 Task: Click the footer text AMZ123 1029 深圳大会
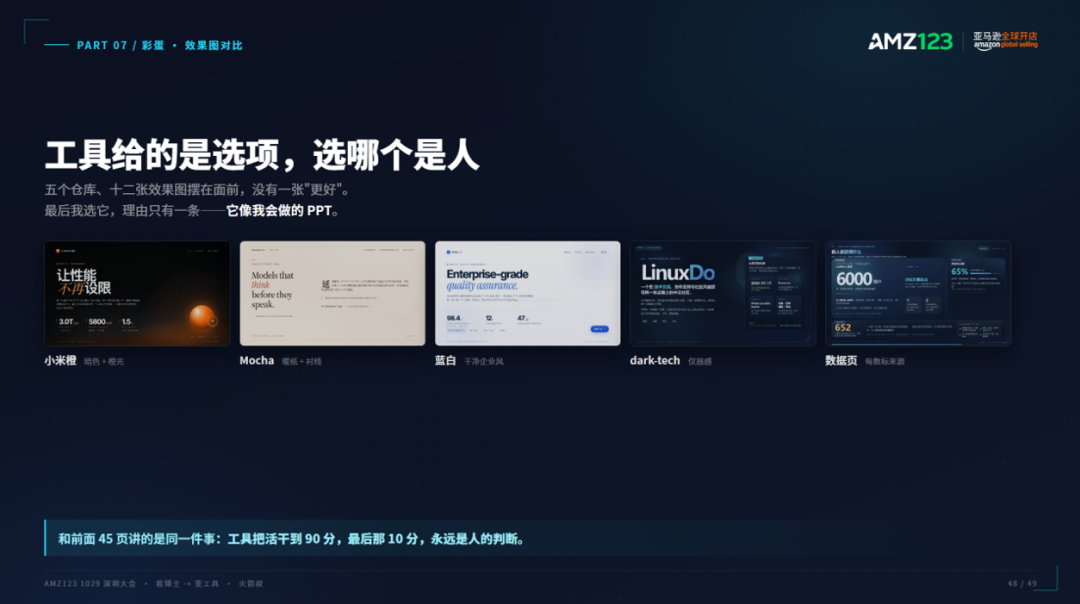click(x=90, y=583)
